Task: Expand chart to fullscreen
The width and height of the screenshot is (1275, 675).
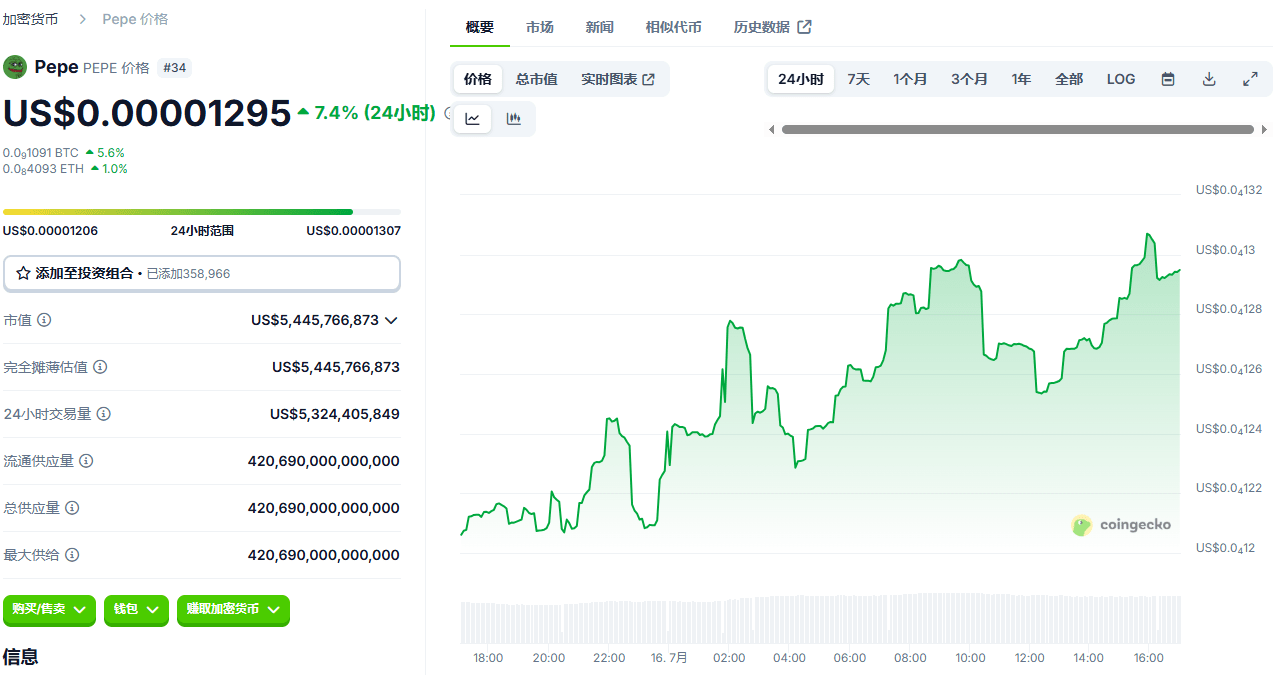Action: pos(1250,79)
